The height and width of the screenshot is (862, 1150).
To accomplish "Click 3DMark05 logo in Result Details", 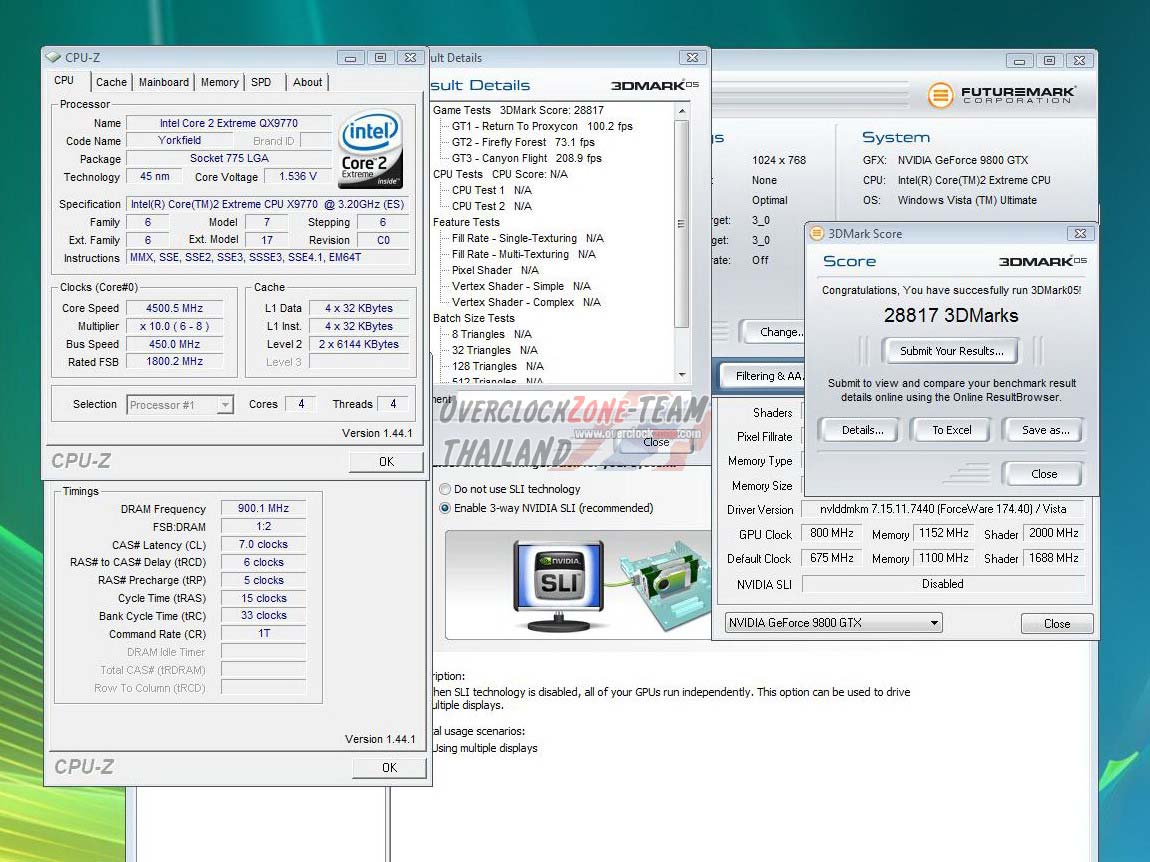I will 654,85.
